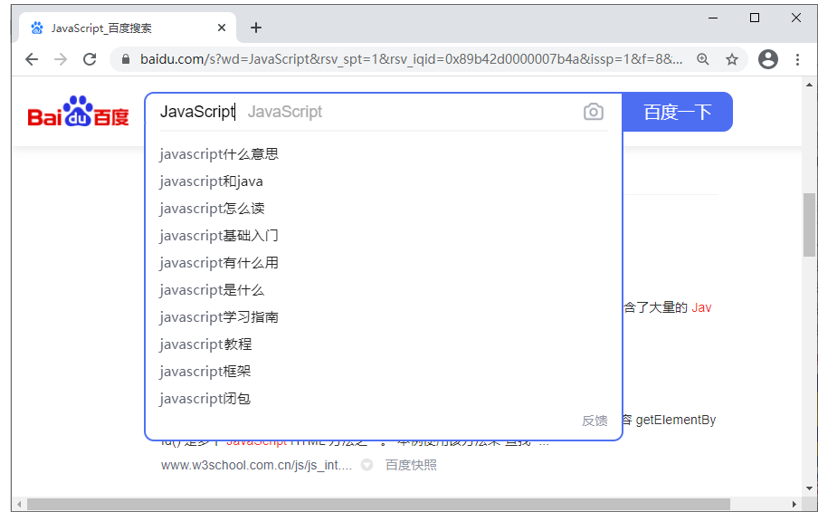Open Chrome three-dot menu
Viewport: 840px width, 524px height.
(797, 59)
